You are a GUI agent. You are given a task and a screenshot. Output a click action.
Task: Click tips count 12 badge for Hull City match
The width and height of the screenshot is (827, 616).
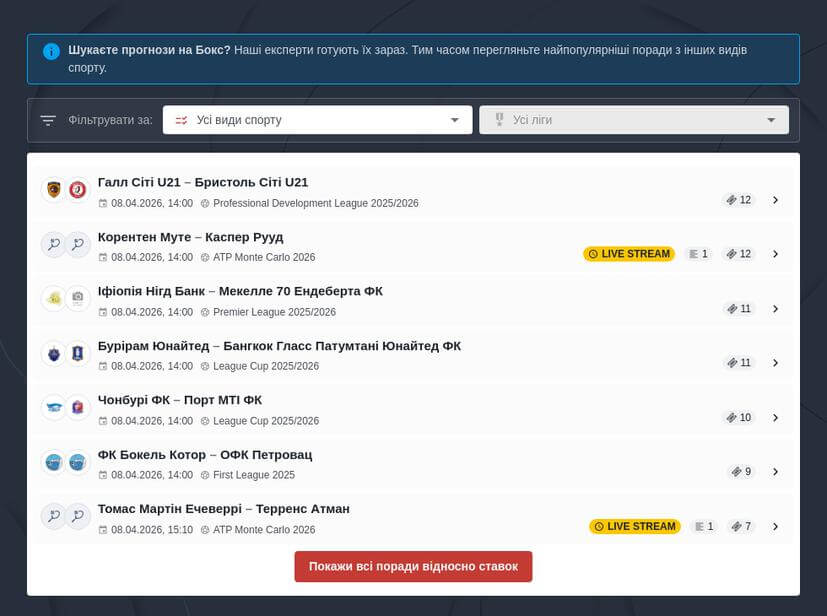coord(738,200)
